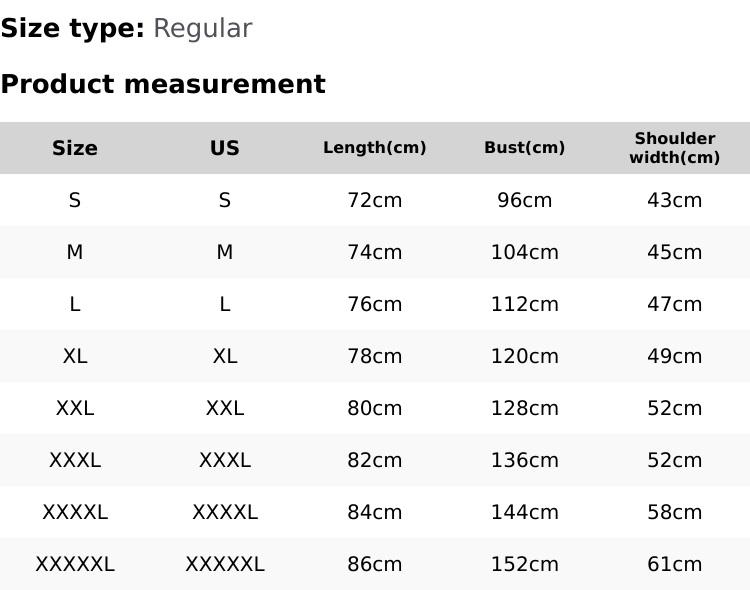Click the 120cm bust cell

(525, 356)
